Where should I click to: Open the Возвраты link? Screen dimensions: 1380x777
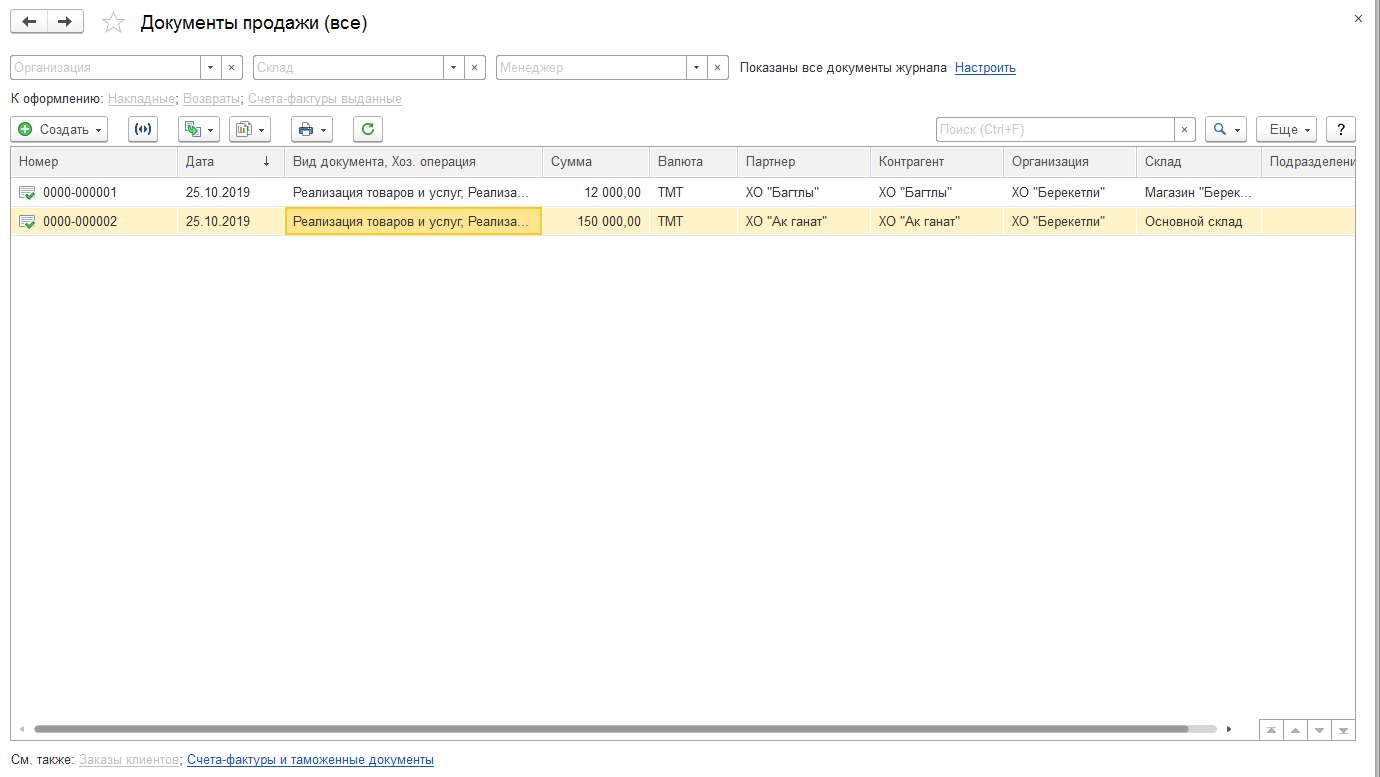click(212, 99)
